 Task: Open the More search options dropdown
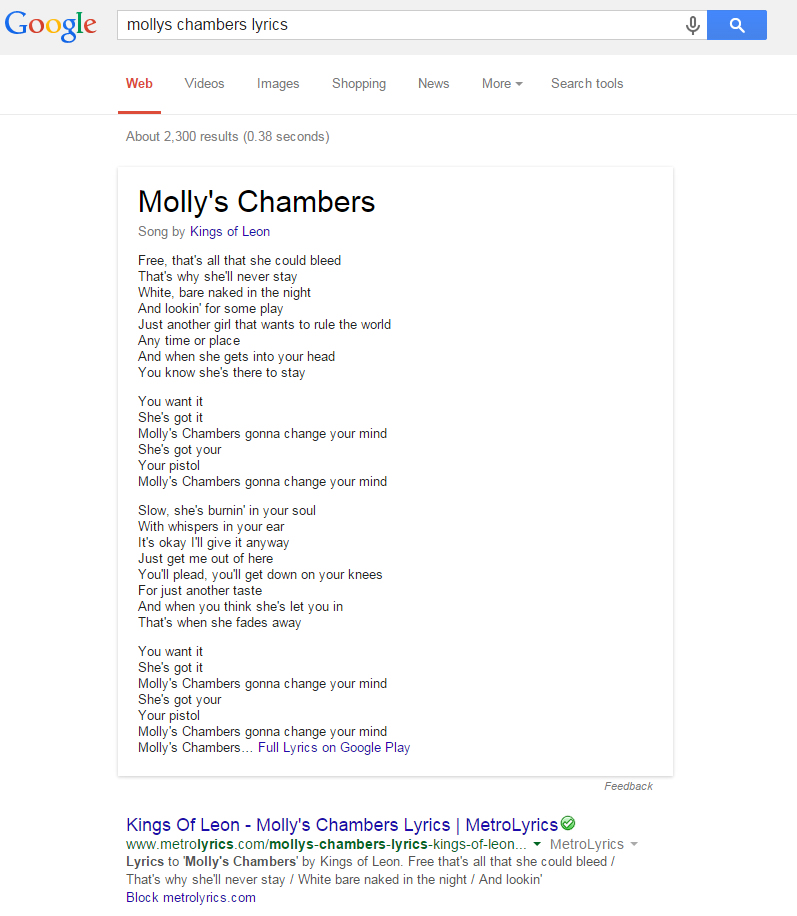pyautogui.click(x=501, y=84)
